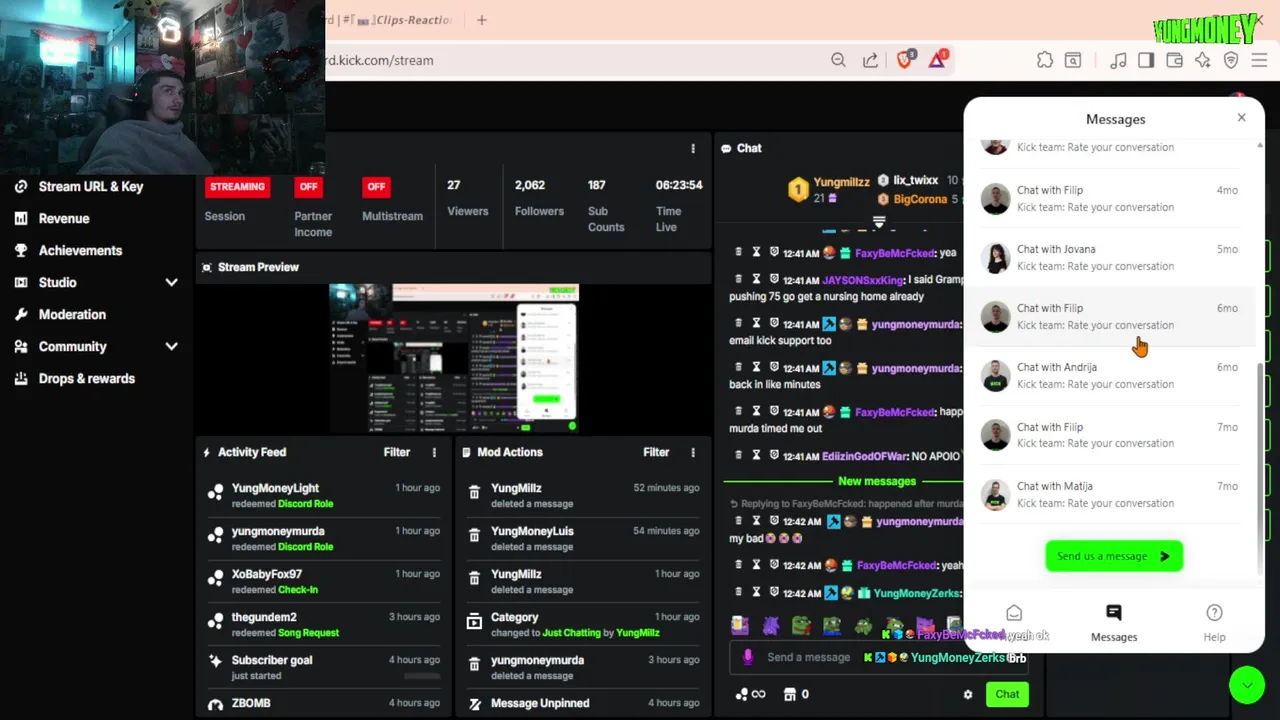Click the Brave VPN shield icon
The image size is (1280, 720).
pyautogui.click(x=1231, y=60)
